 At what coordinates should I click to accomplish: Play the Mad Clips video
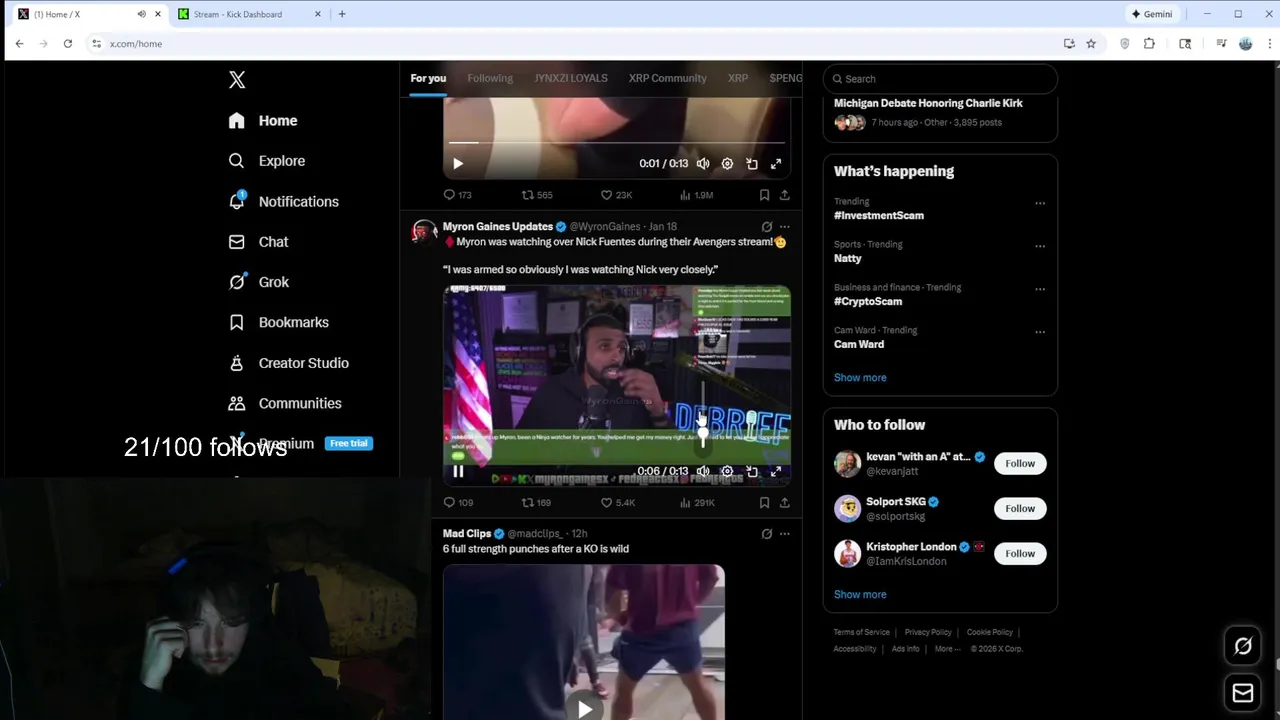tap(585, 709)
